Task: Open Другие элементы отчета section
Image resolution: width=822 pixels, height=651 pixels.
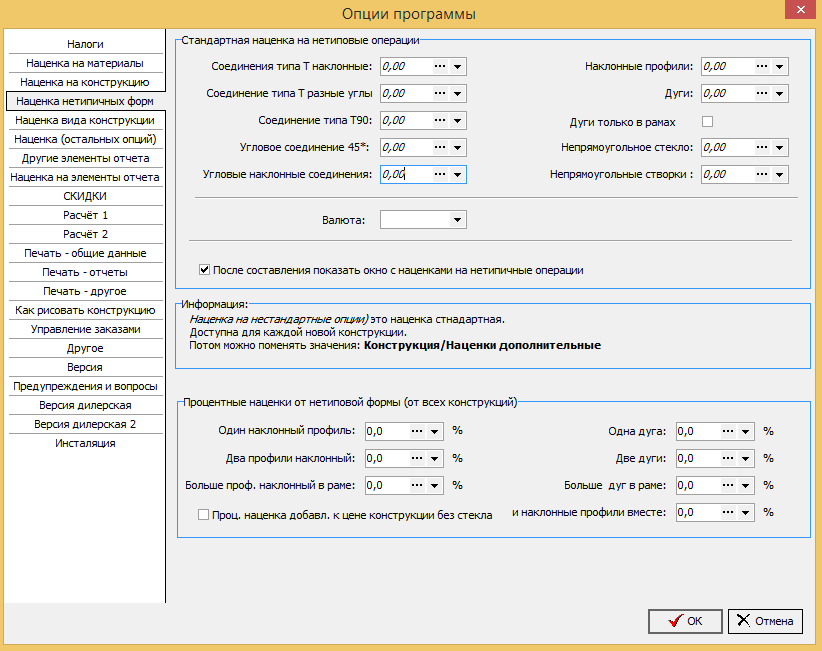Action: (x=85, y=158)
